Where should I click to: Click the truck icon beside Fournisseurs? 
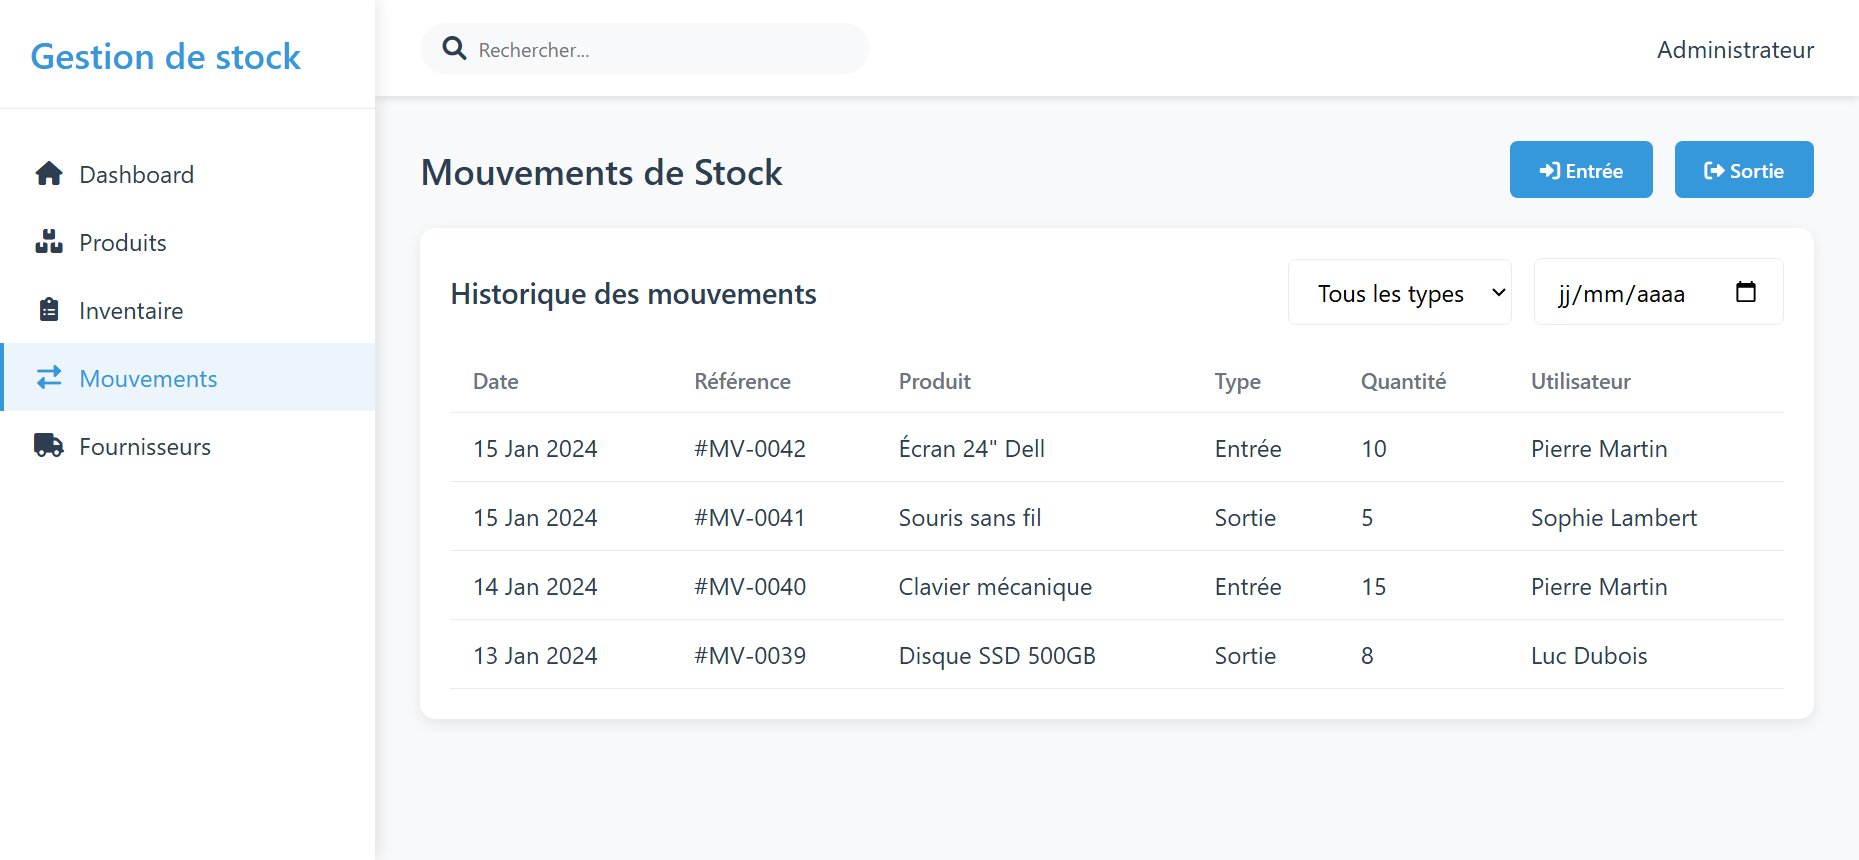click(x=49, y=446)
